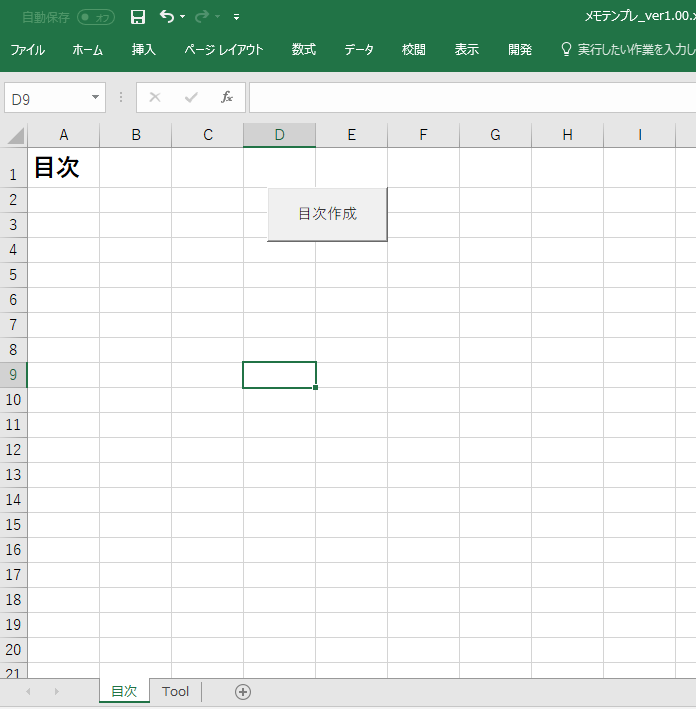Open the 数式 (Formulas) ribbon tab
Image resolution: width=696 pixels, height=709 pixels.
(x=304, y=49)
